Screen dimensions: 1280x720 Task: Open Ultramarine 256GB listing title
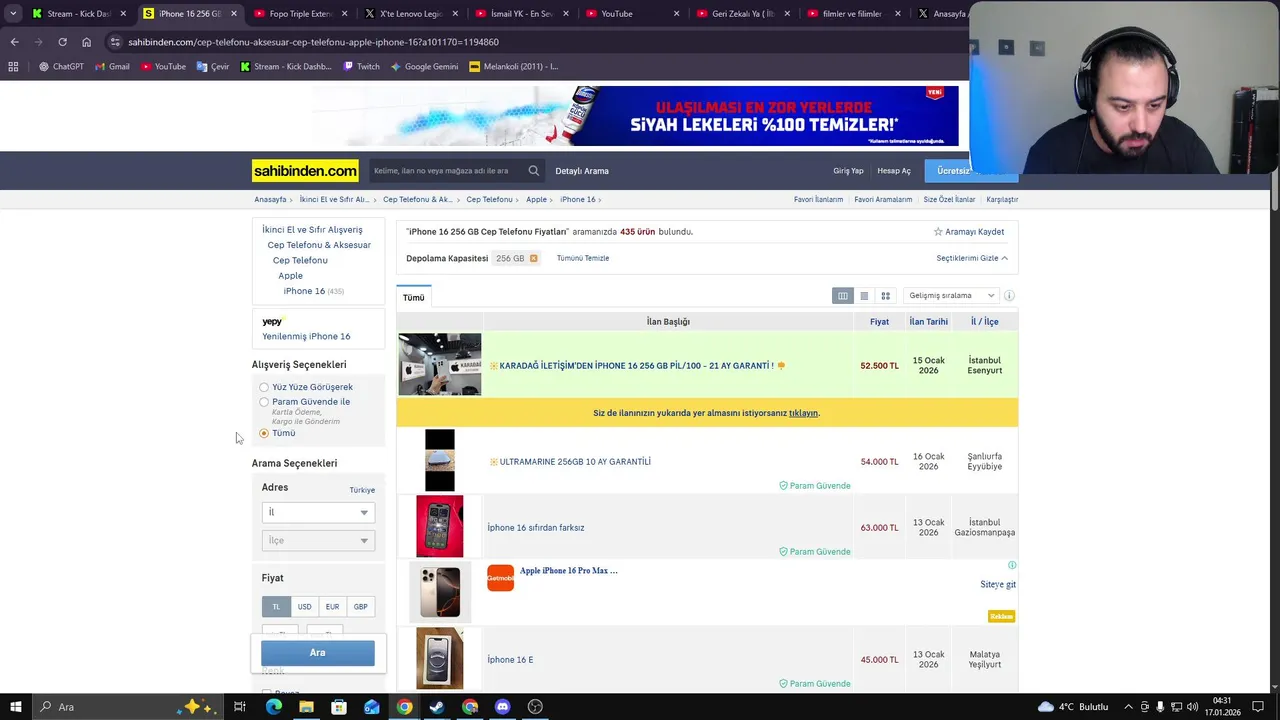pos(575,462)
